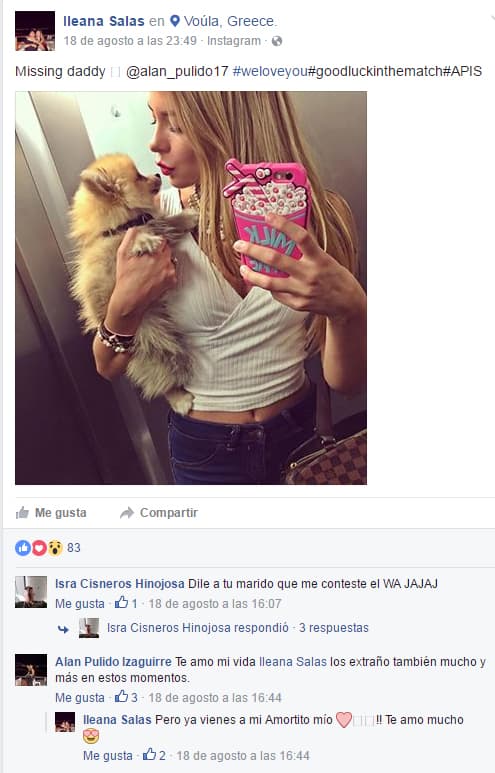Image resolution: width=495 pixels, height=773 pixels.
Task: Toggle Me gusta on Alan Pulido Izaguirre's comment
Action: pyautogui.click(x=80, y=698)
